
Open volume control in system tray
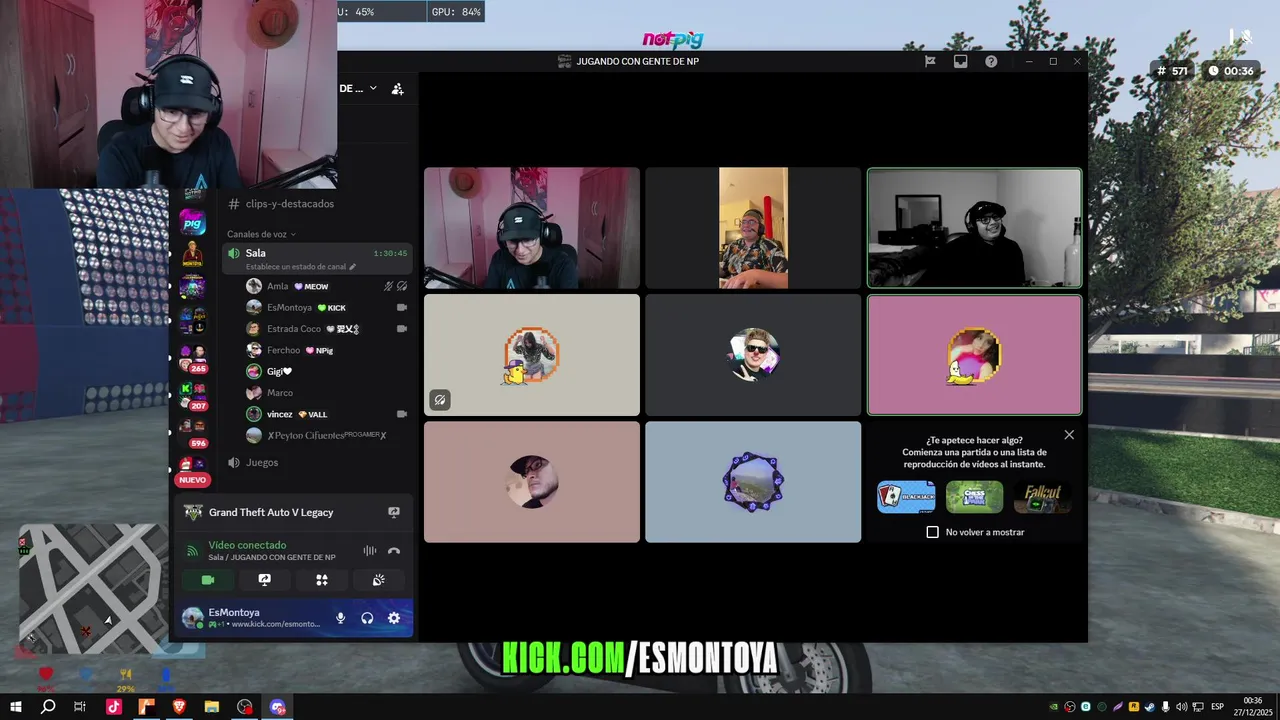click(x=1181, y=707)
